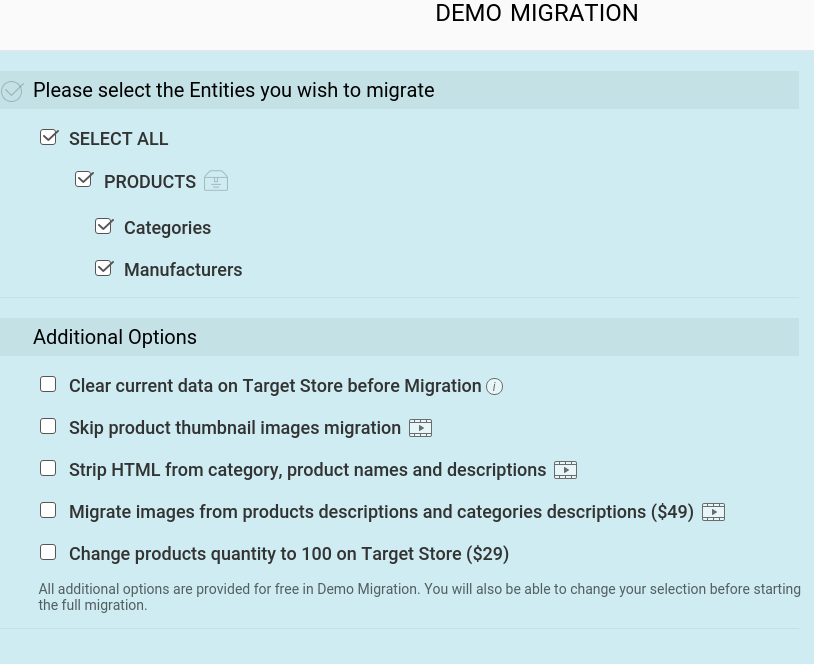Check Skip product thumbnail images migration
814x667 pixels.
[48, 426]
